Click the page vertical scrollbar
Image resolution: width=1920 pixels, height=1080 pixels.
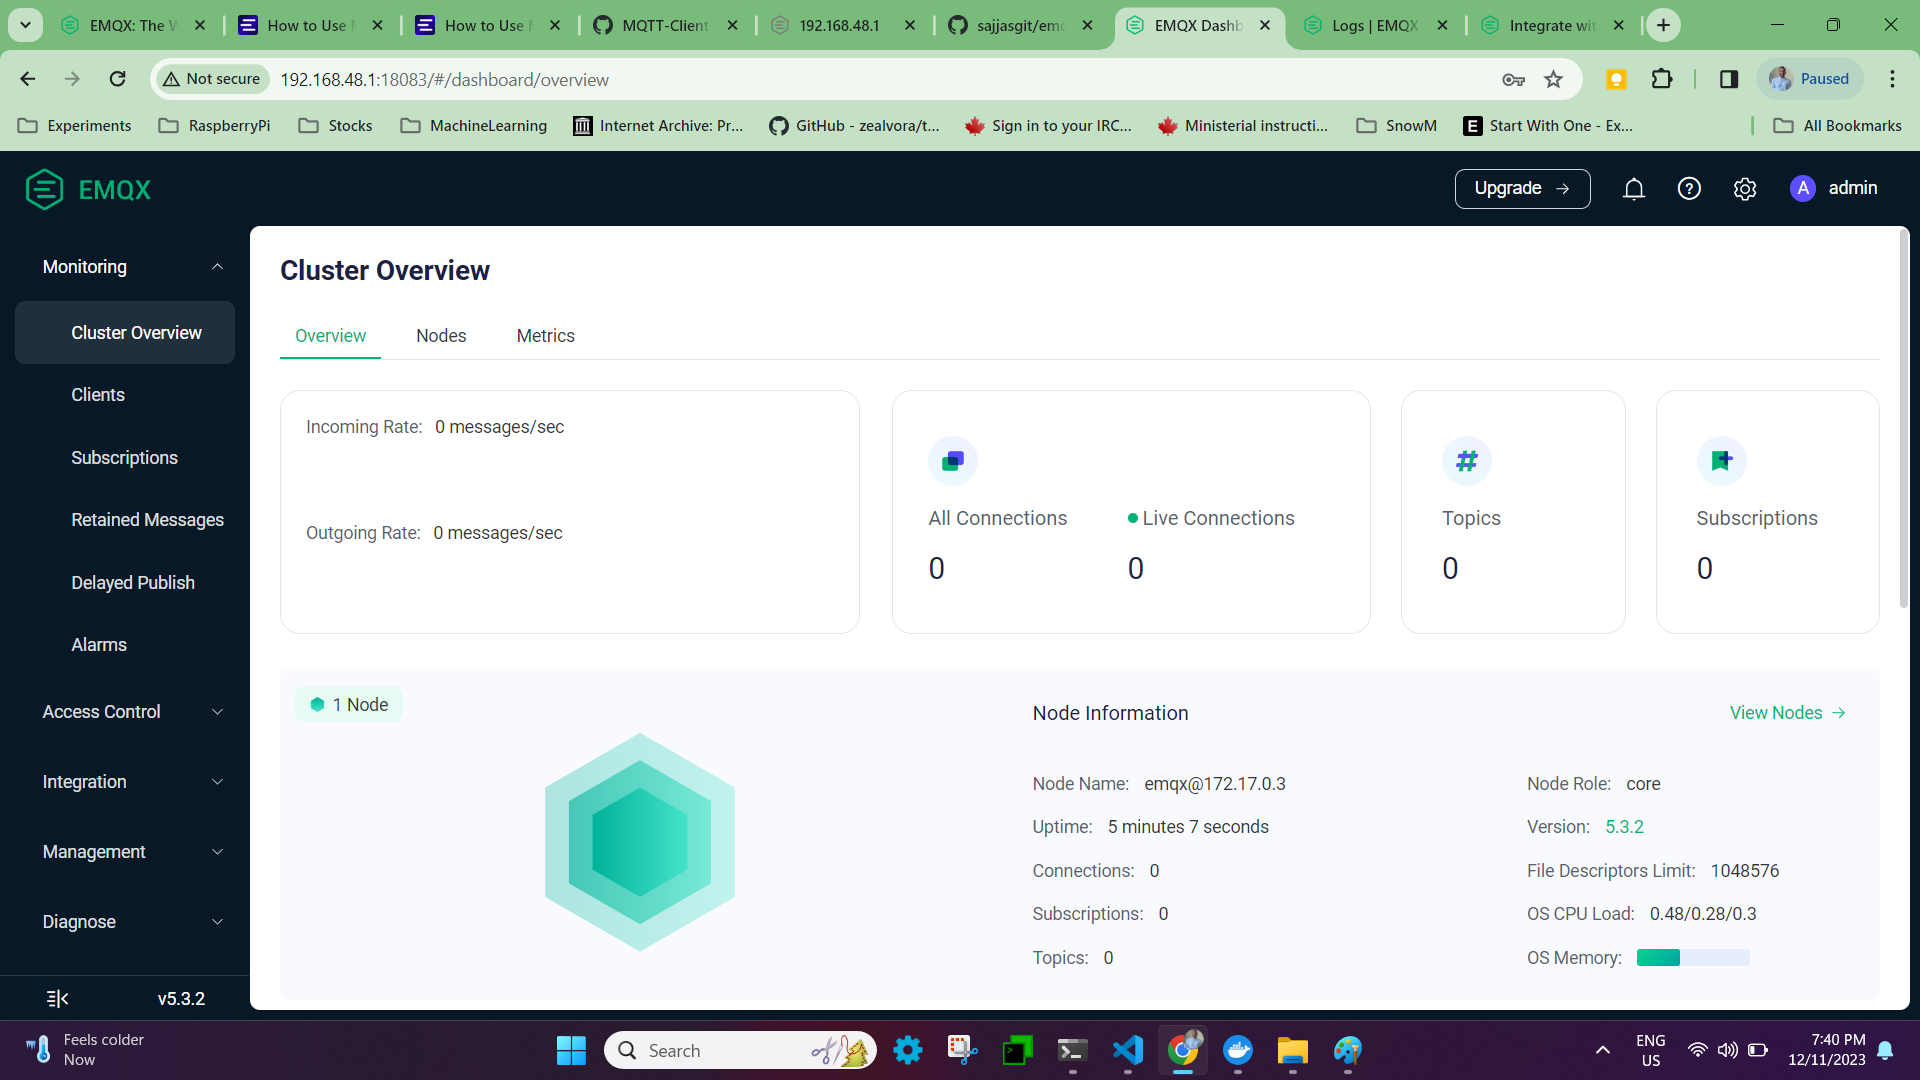1903,420
